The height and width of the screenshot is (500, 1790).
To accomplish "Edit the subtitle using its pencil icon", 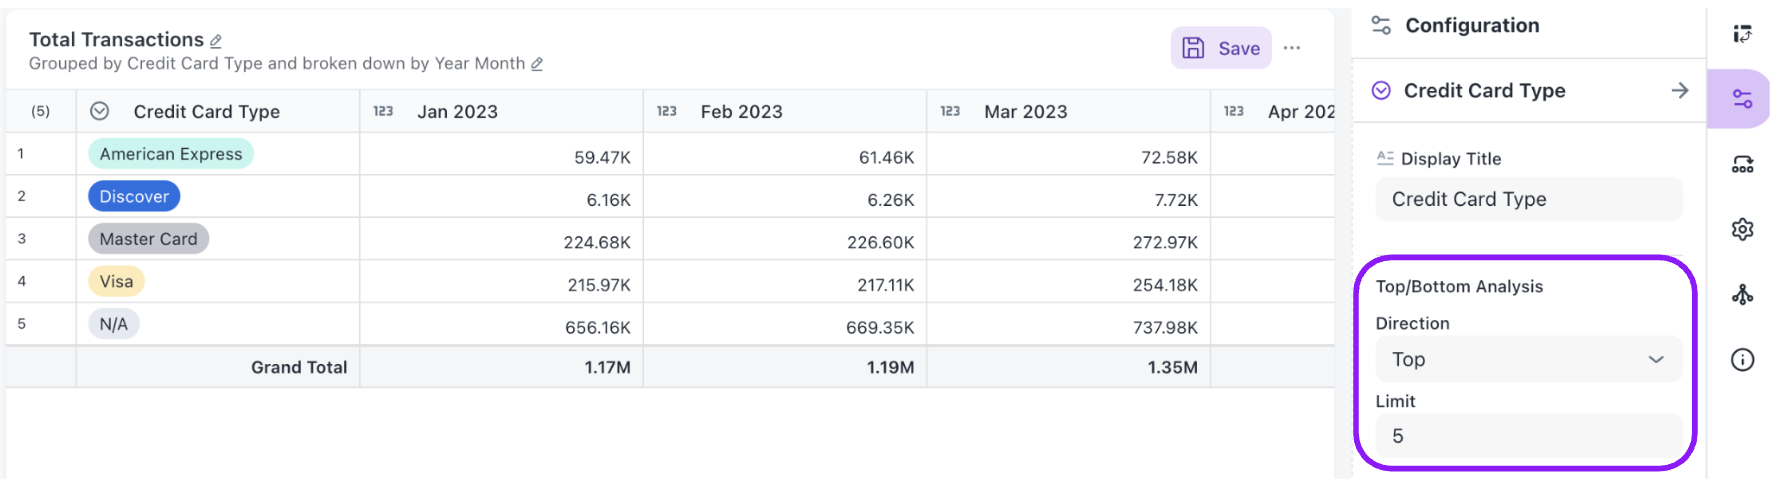I will point(537,64).
